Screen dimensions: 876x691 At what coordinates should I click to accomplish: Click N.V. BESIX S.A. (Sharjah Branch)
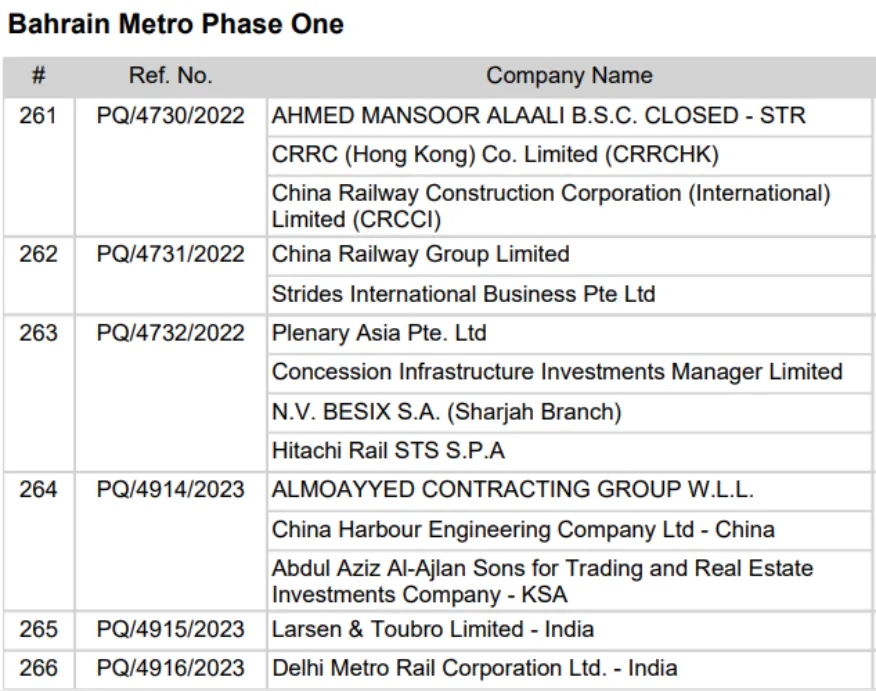click(446, 411)
